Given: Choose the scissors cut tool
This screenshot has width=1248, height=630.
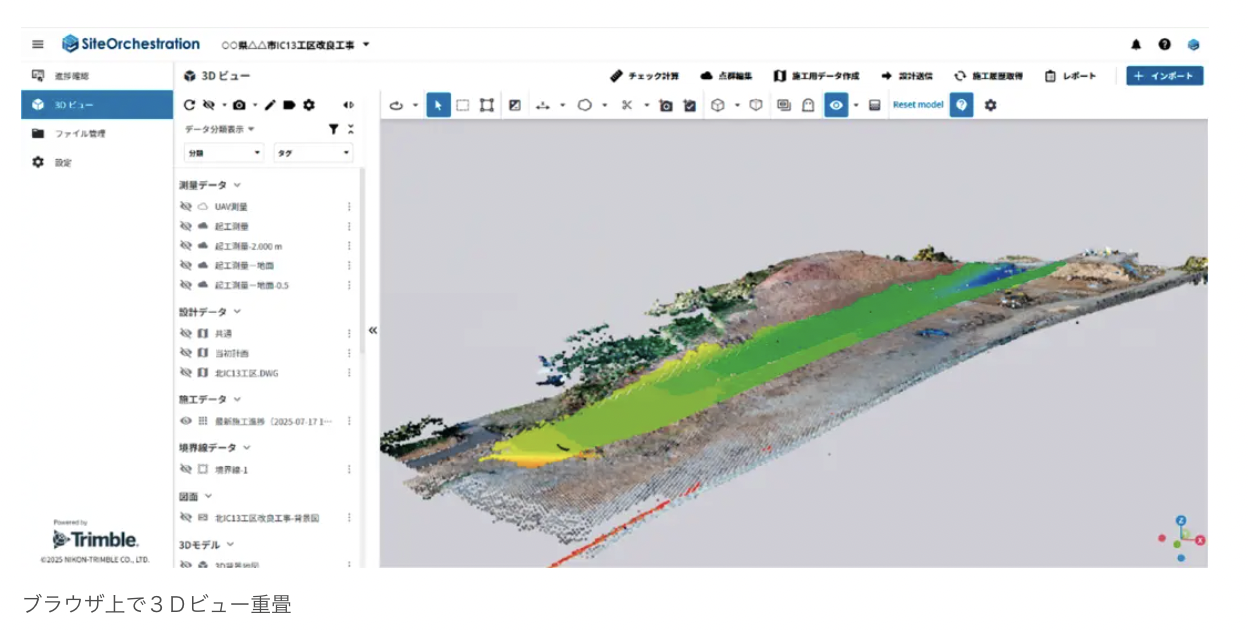Looking at the screenshot, I should click(627, 105).
